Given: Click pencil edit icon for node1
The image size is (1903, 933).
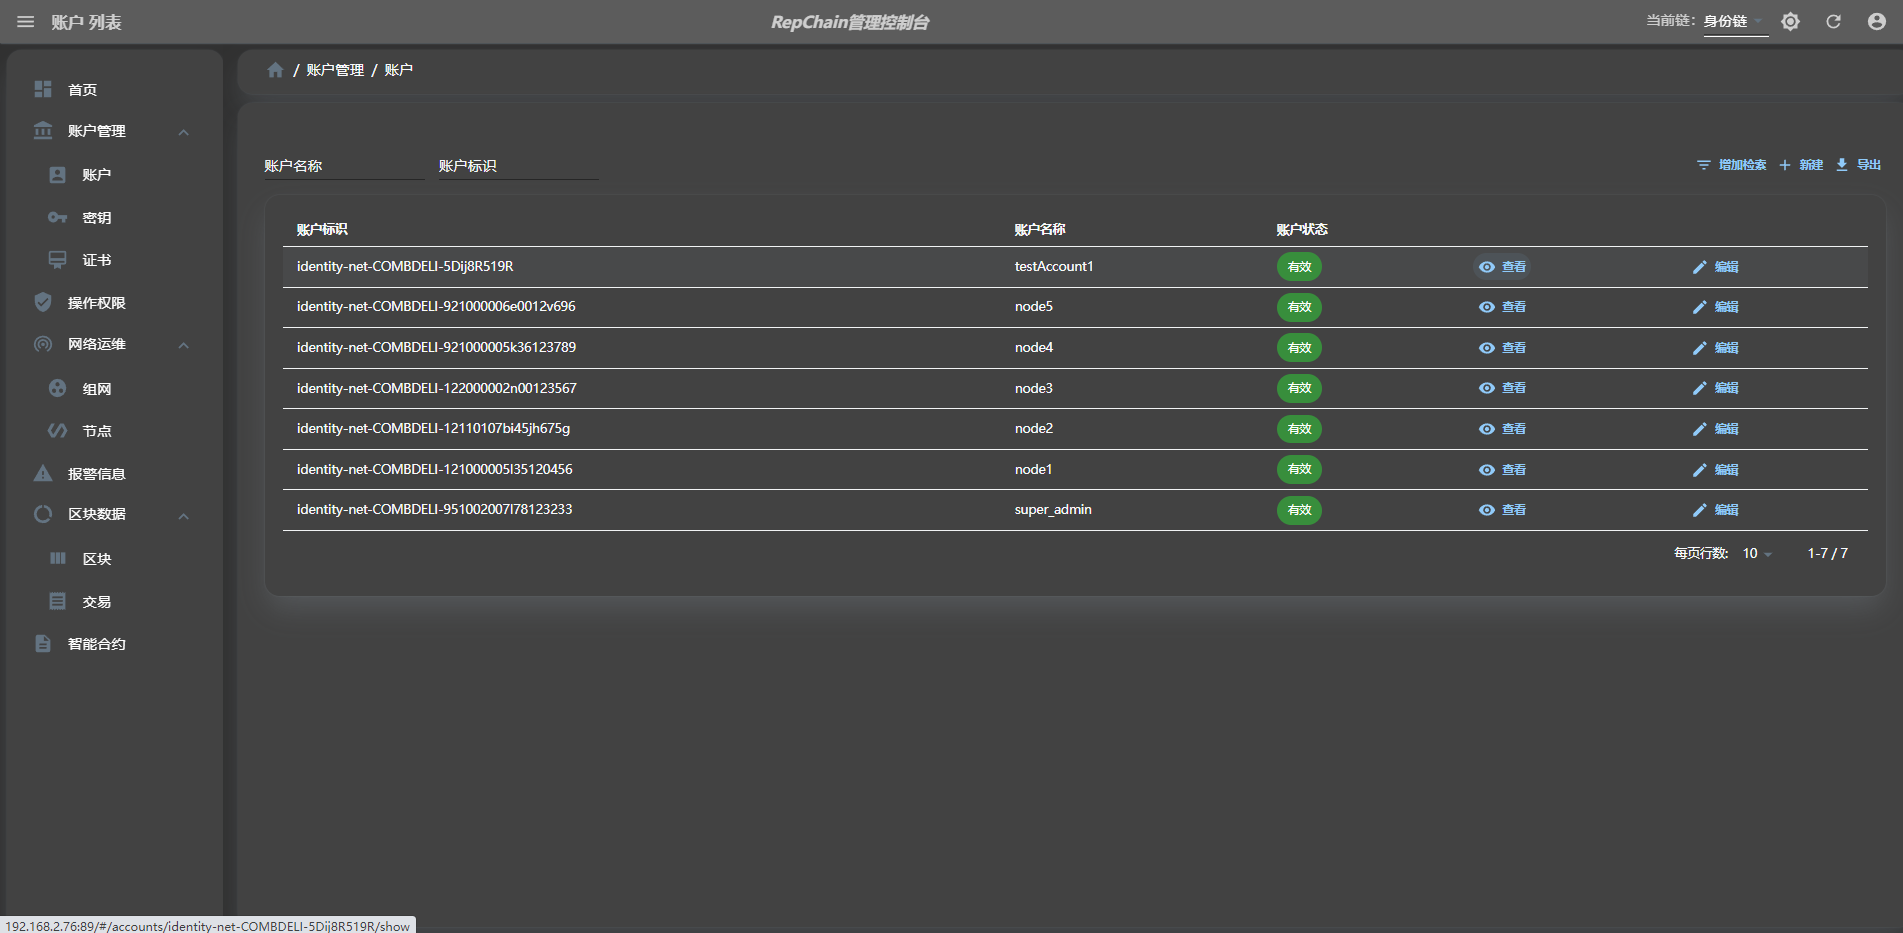Looking at the screenshot, I should click(1699, 470).
